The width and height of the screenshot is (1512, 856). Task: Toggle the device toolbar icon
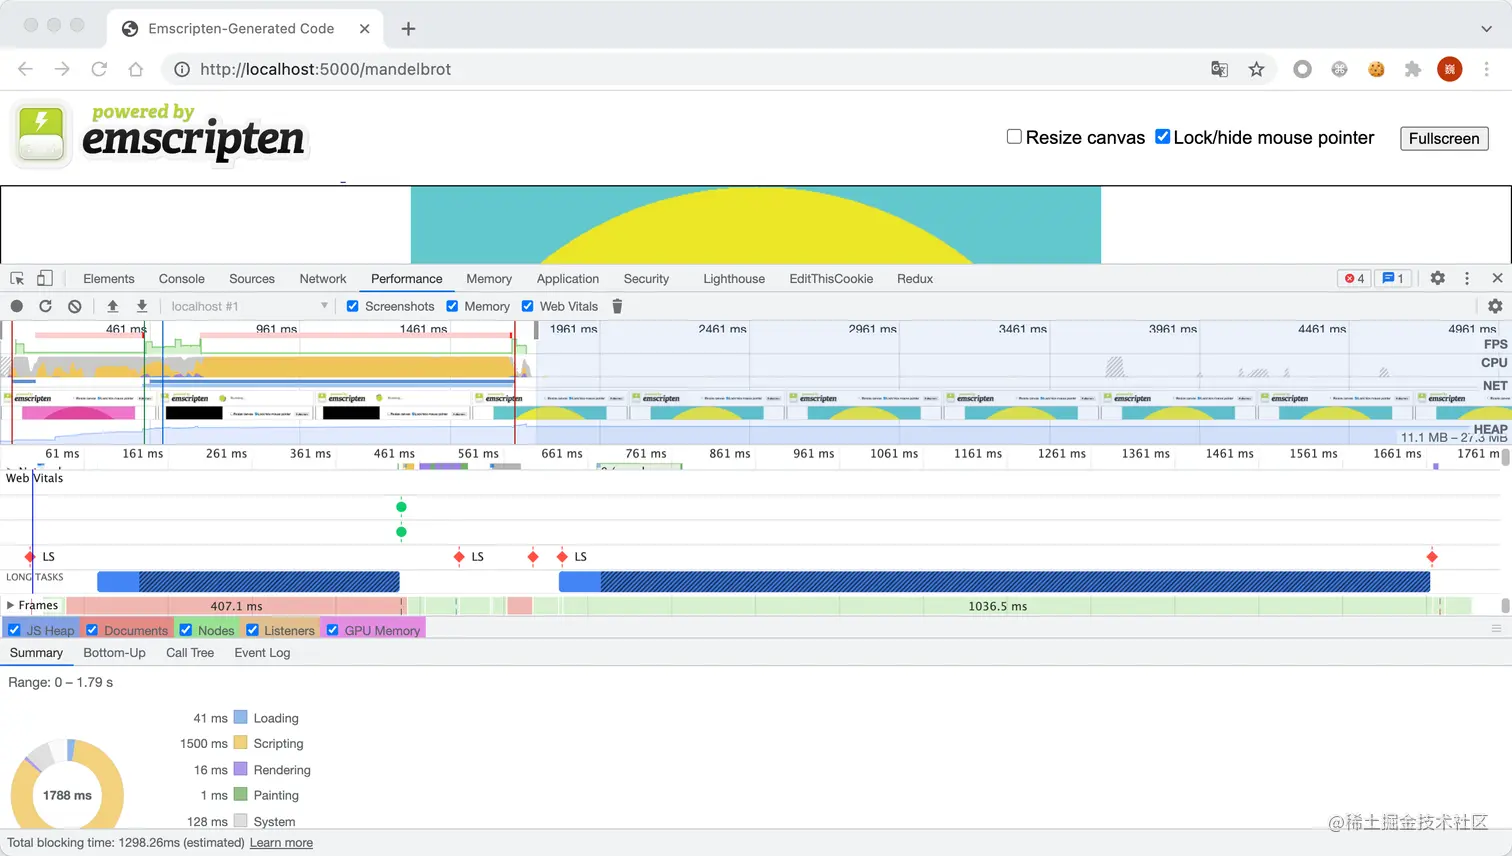coord(45,279)
